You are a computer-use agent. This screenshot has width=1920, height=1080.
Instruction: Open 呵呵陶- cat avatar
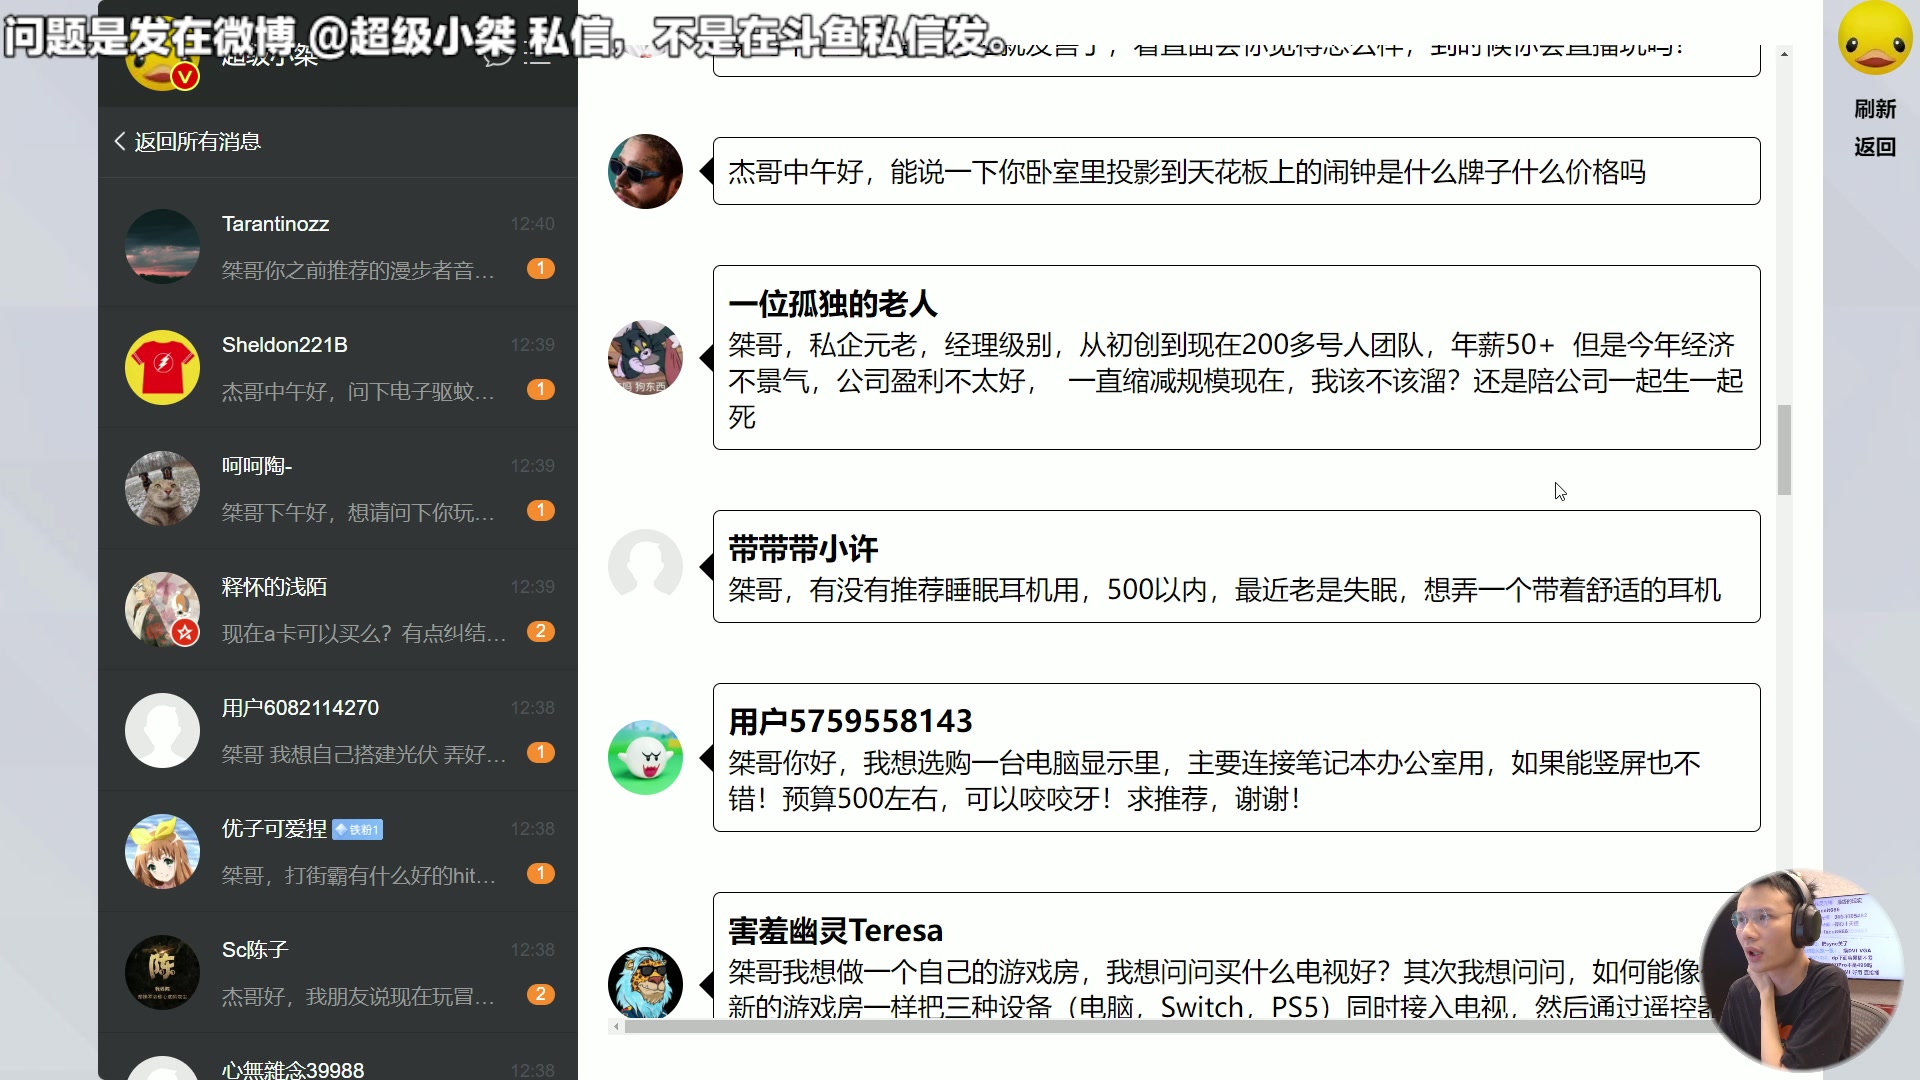click(x=162, y=488)
